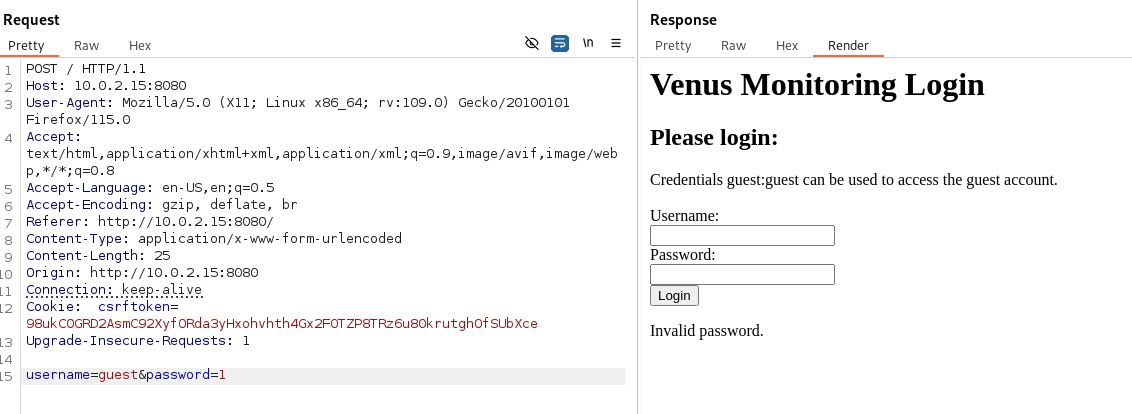Click the Username input field
The width and height of the screenshot is (1132, 414).
tap(742, 236)
